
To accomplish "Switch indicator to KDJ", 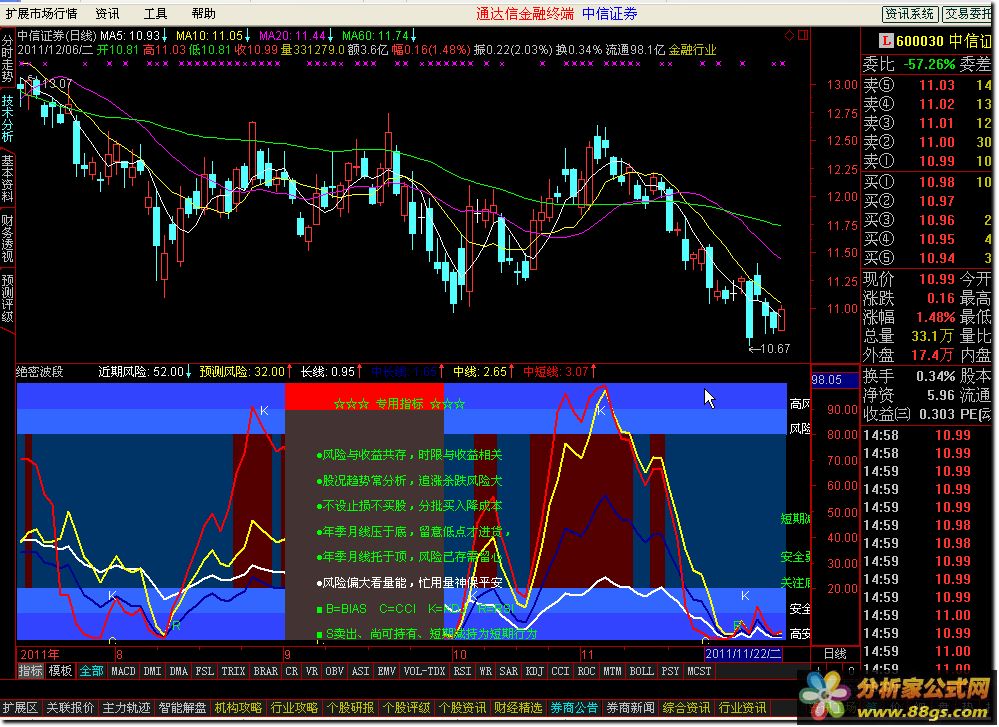I will (x=535, y=671).
